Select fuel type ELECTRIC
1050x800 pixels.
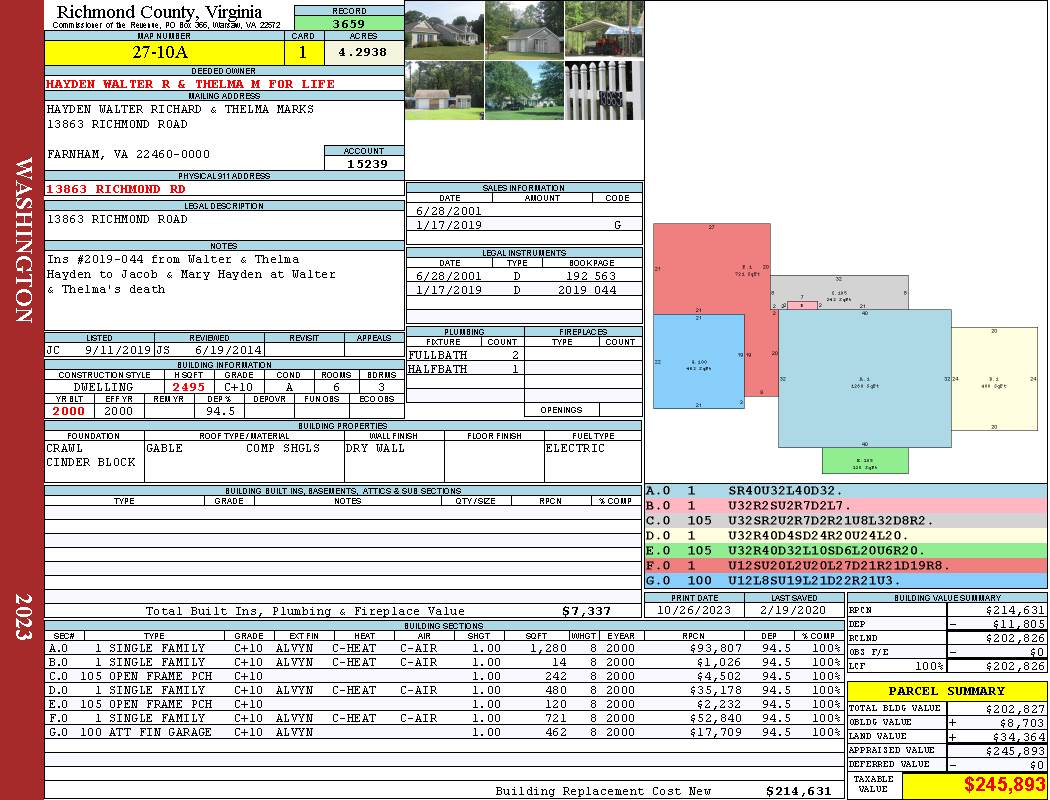575,448
